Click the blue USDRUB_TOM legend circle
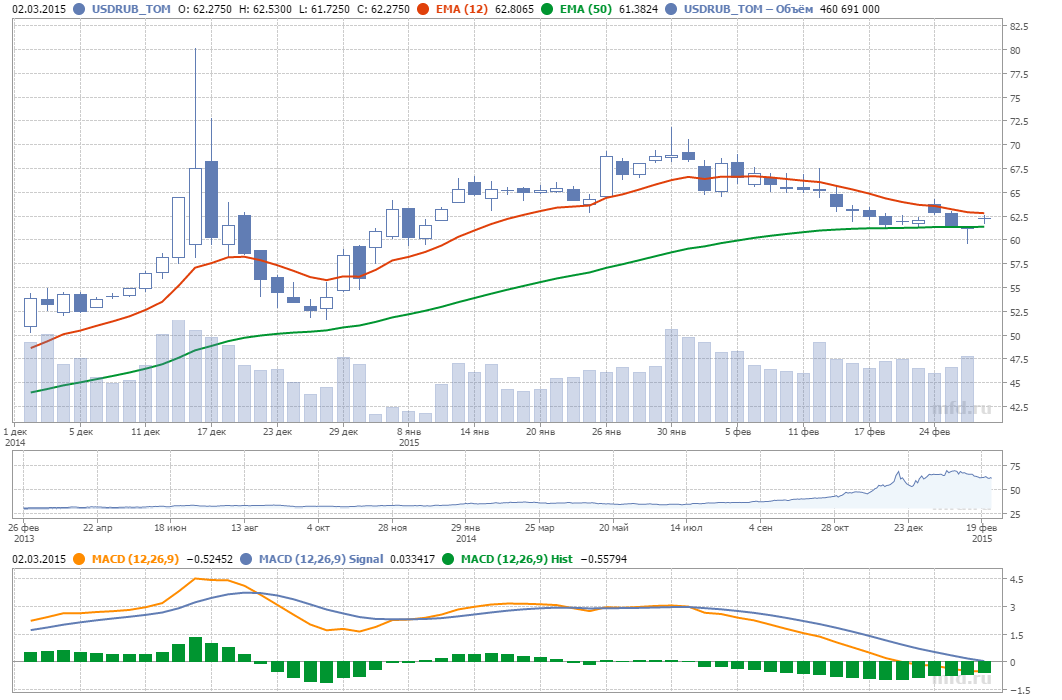This screenshot has height=700, width=1062. [80, 9]
